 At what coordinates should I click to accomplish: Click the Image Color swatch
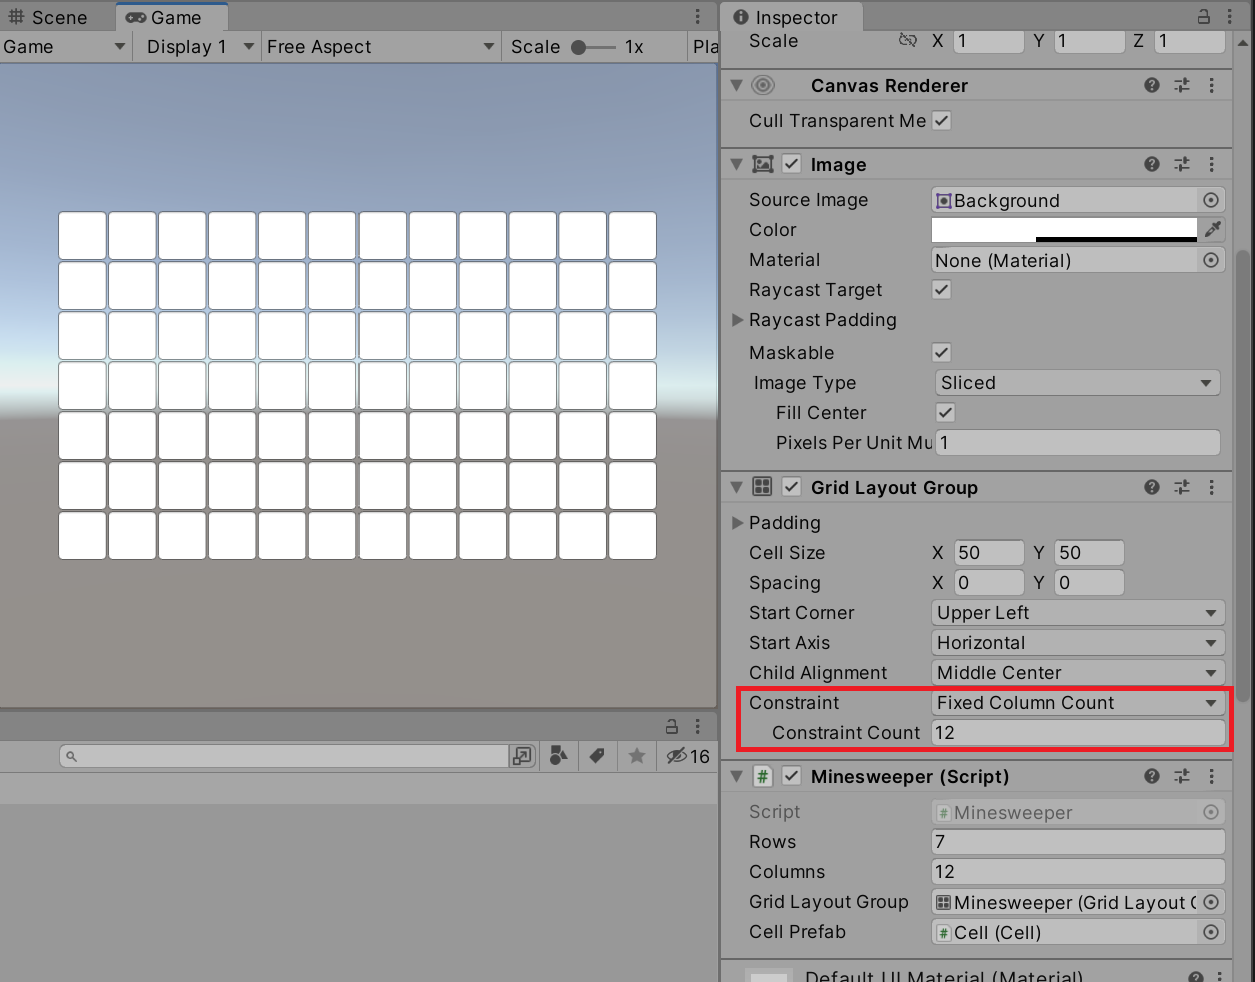pos(1064,230)
